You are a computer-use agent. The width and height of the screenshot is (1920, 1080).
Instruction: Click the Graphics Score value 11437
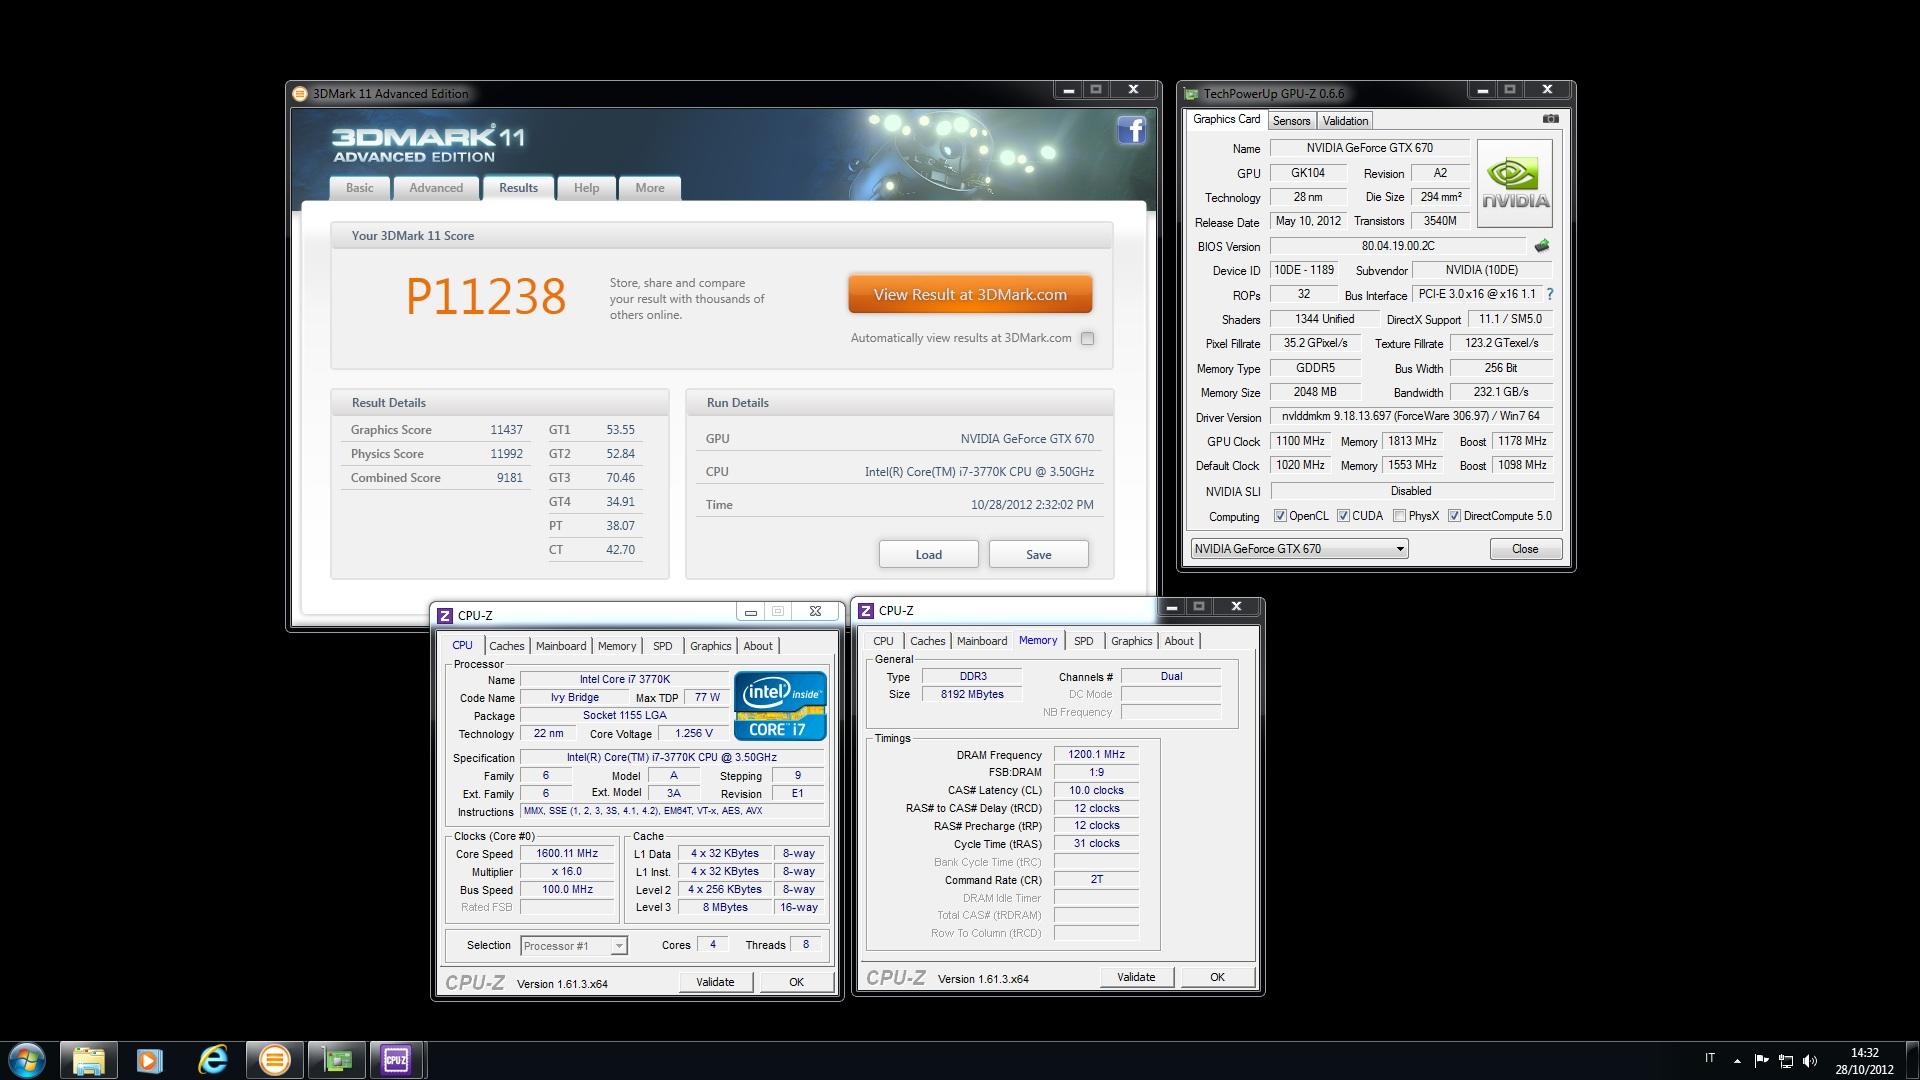506,430
